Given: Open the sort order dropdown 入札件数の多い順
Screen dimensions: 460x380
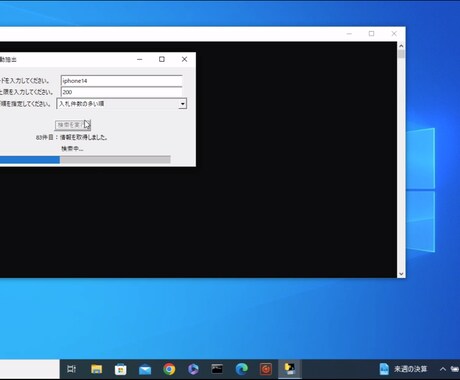Looking at the screenshot, I should click(x=122, y=104).
